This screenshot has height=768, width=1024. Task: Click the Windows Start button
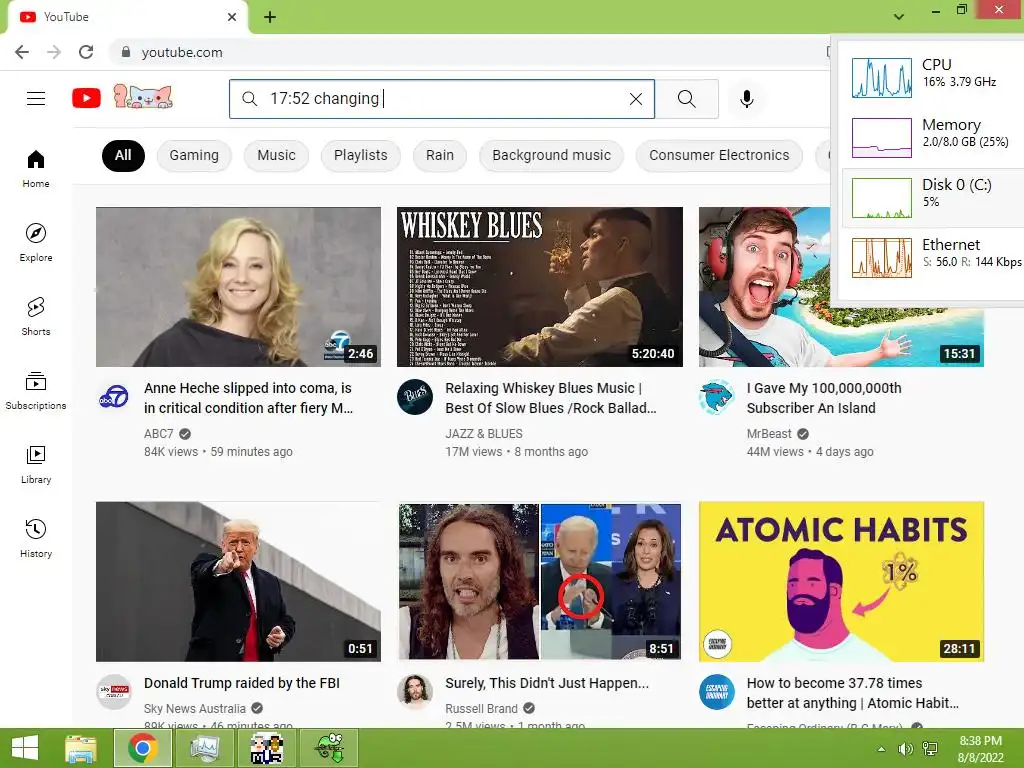tap(25, 748)
